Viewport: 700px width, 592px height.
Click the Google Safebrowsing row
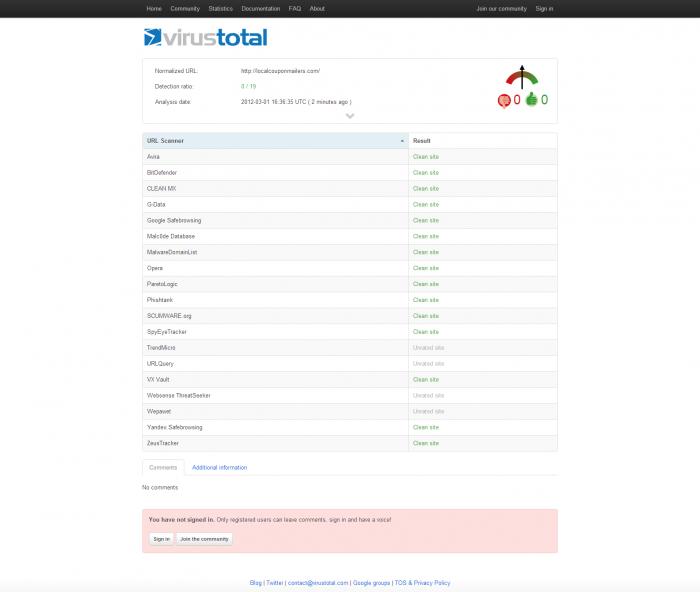tap(350, 221)
